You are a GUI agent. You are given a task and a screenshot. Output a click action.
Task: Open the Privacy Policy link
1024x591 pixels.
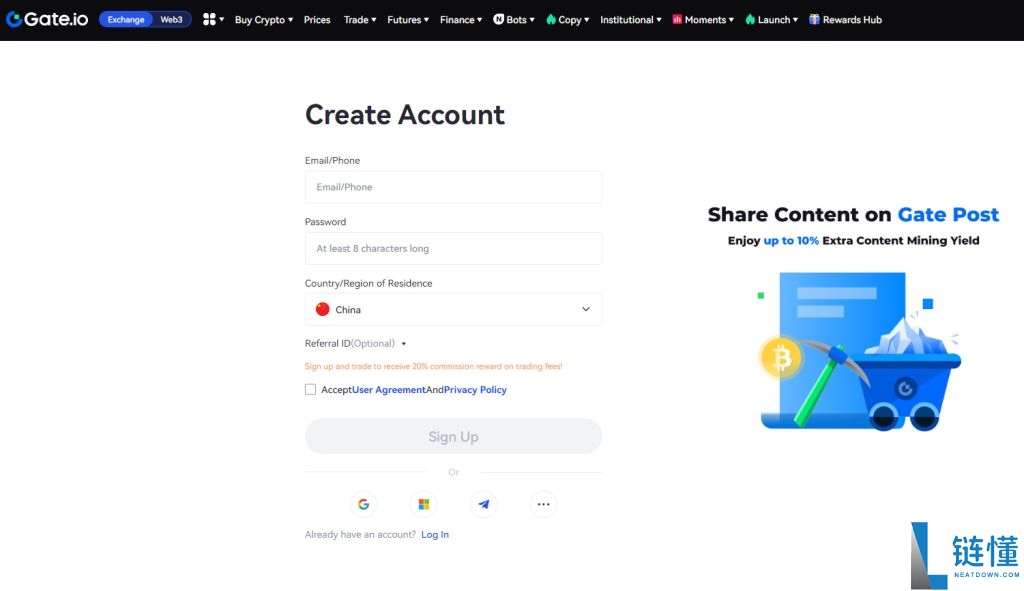[x=475, y=390]
